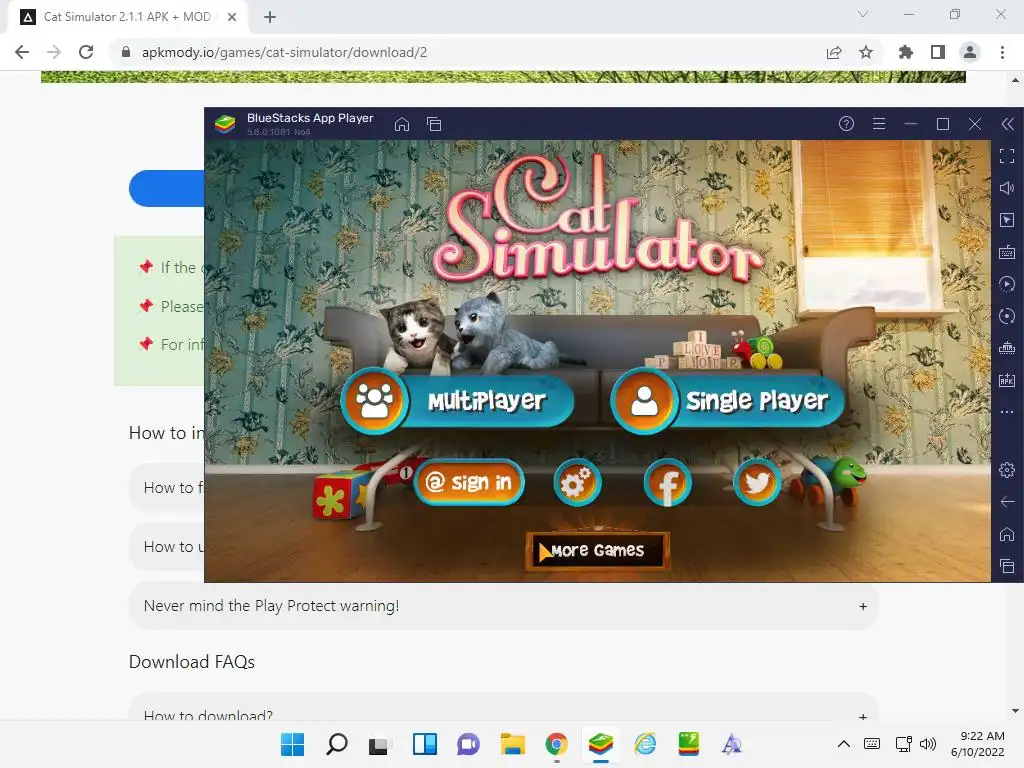Viewport: 1024px width, 768px height.
Task: Click the Sign in button in game
Action: pos(469,483)
